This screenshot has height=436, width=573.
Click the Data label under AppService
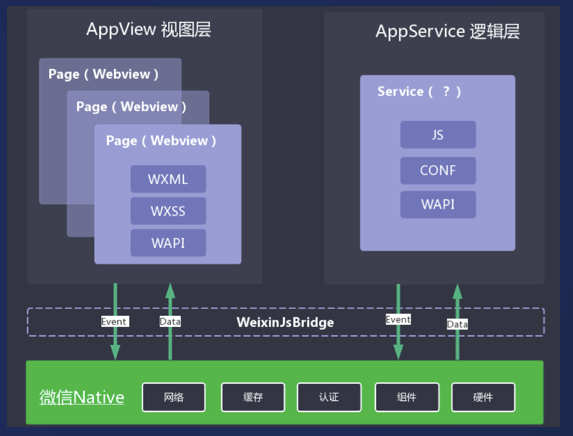click(x=457, y=324)
